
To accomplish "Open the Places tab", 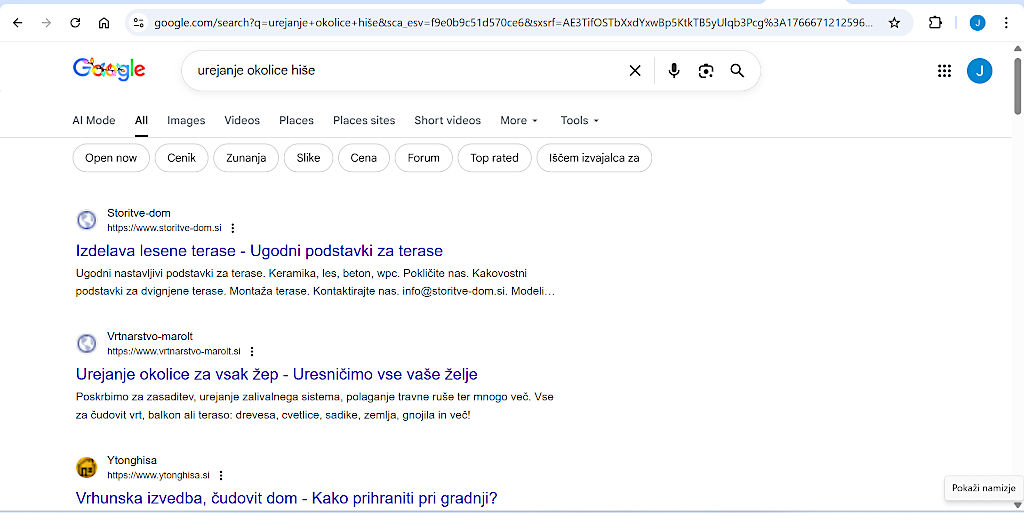I will [296, 120].
